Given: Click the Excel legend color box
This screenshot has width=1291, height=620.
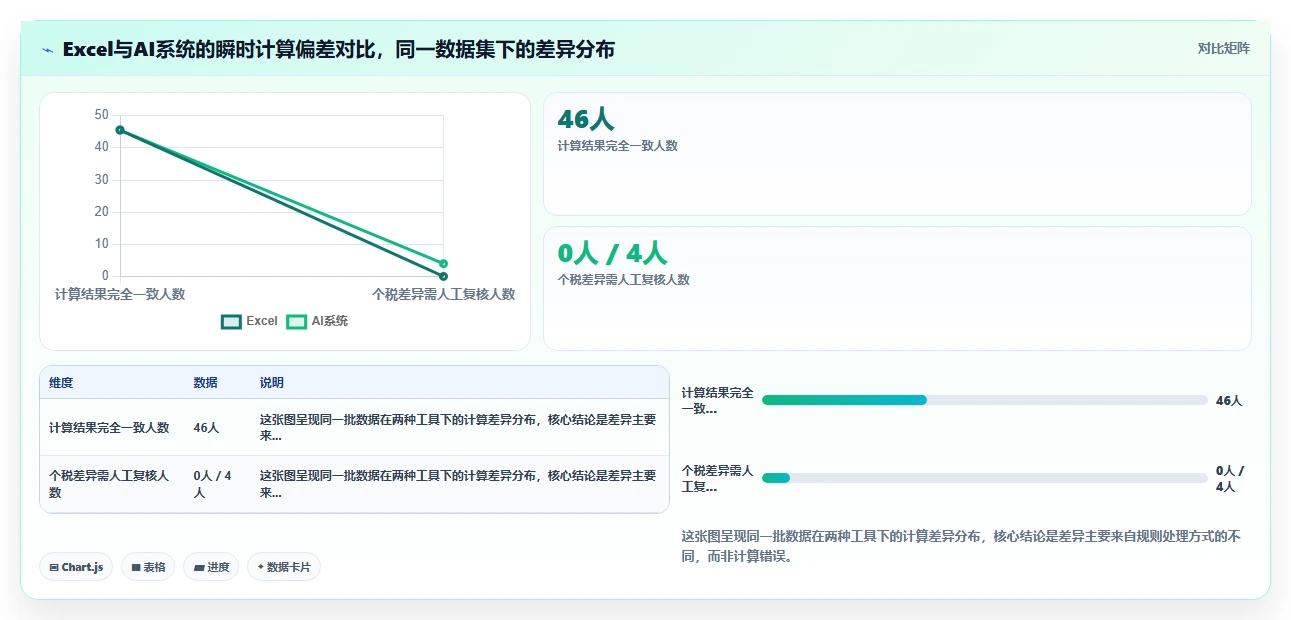Looking at the screenshot, I should point(231,322).
